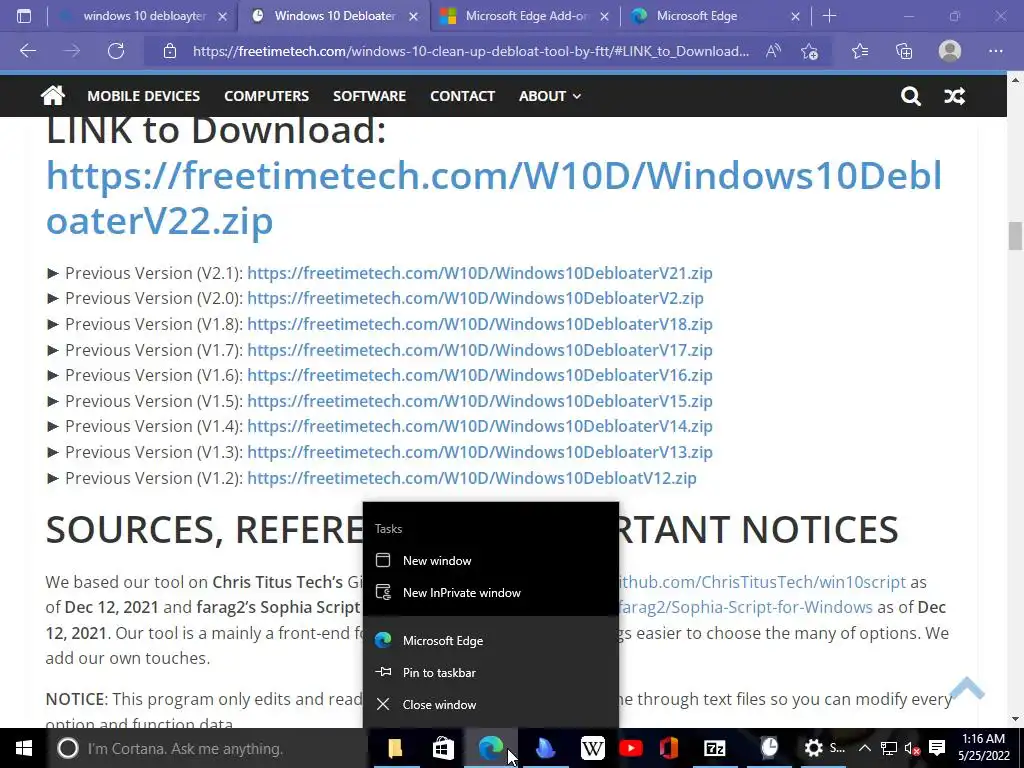Download Windows10DebloaterV18.zip link

(x=479, y=324)
